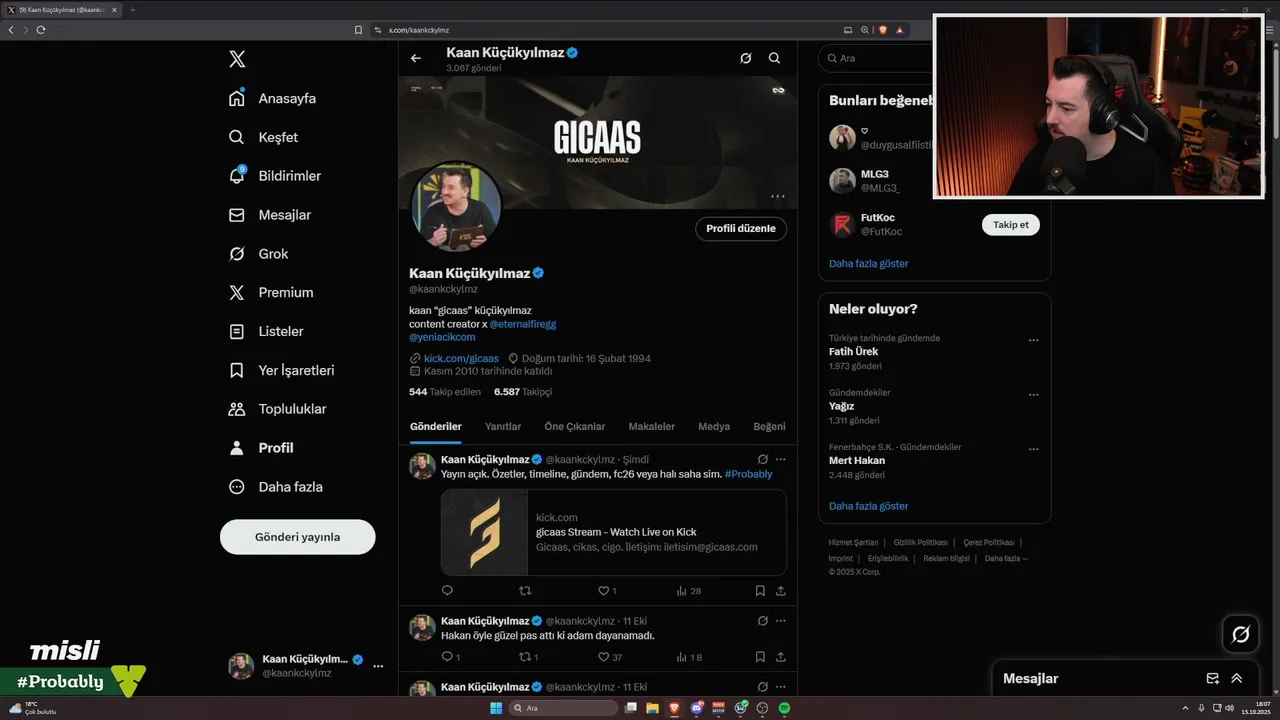Open Grok from the sidebar menu

click(258, 254)
